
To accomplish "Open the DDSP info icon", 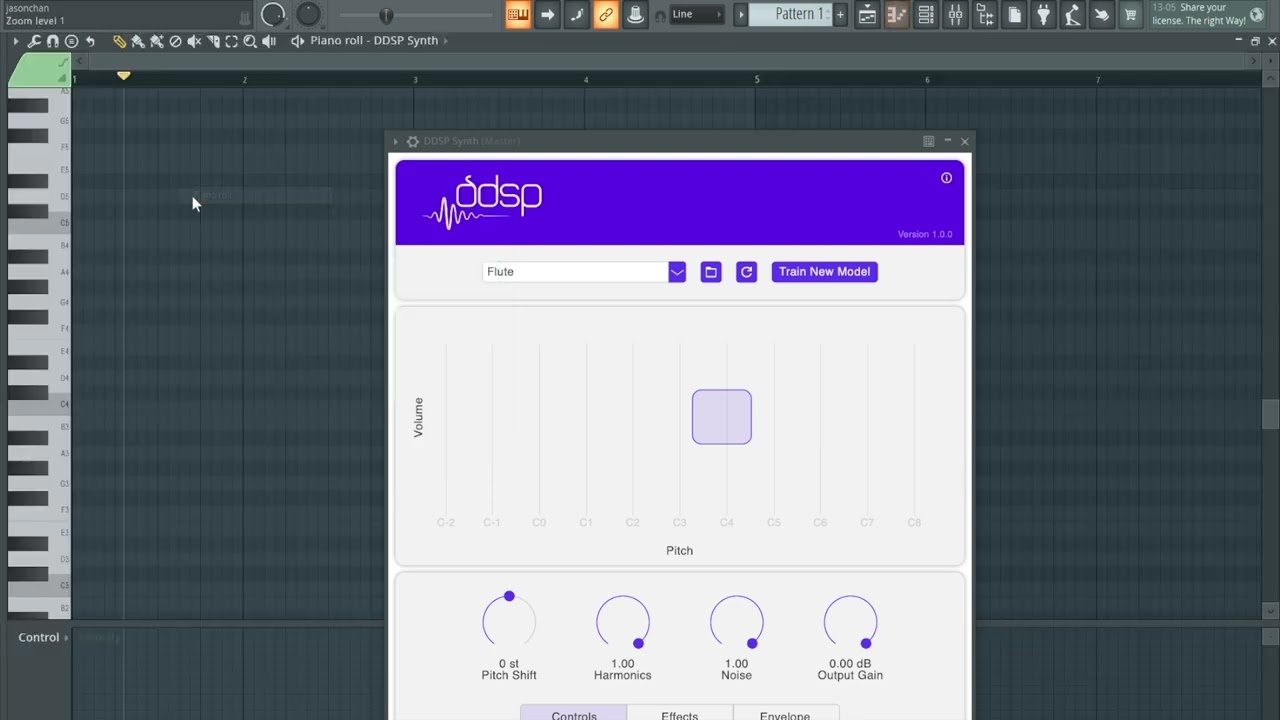I will (x=946, y=178).
